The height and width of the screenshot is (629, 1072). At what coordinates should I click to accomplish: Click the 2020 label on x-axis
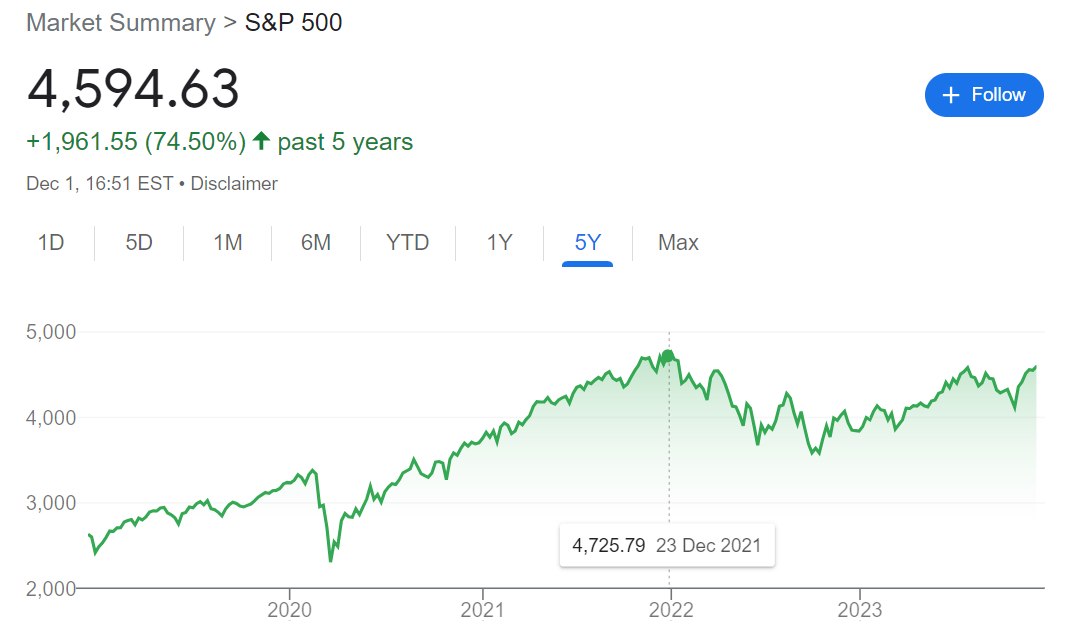click(x=289, y=609)
